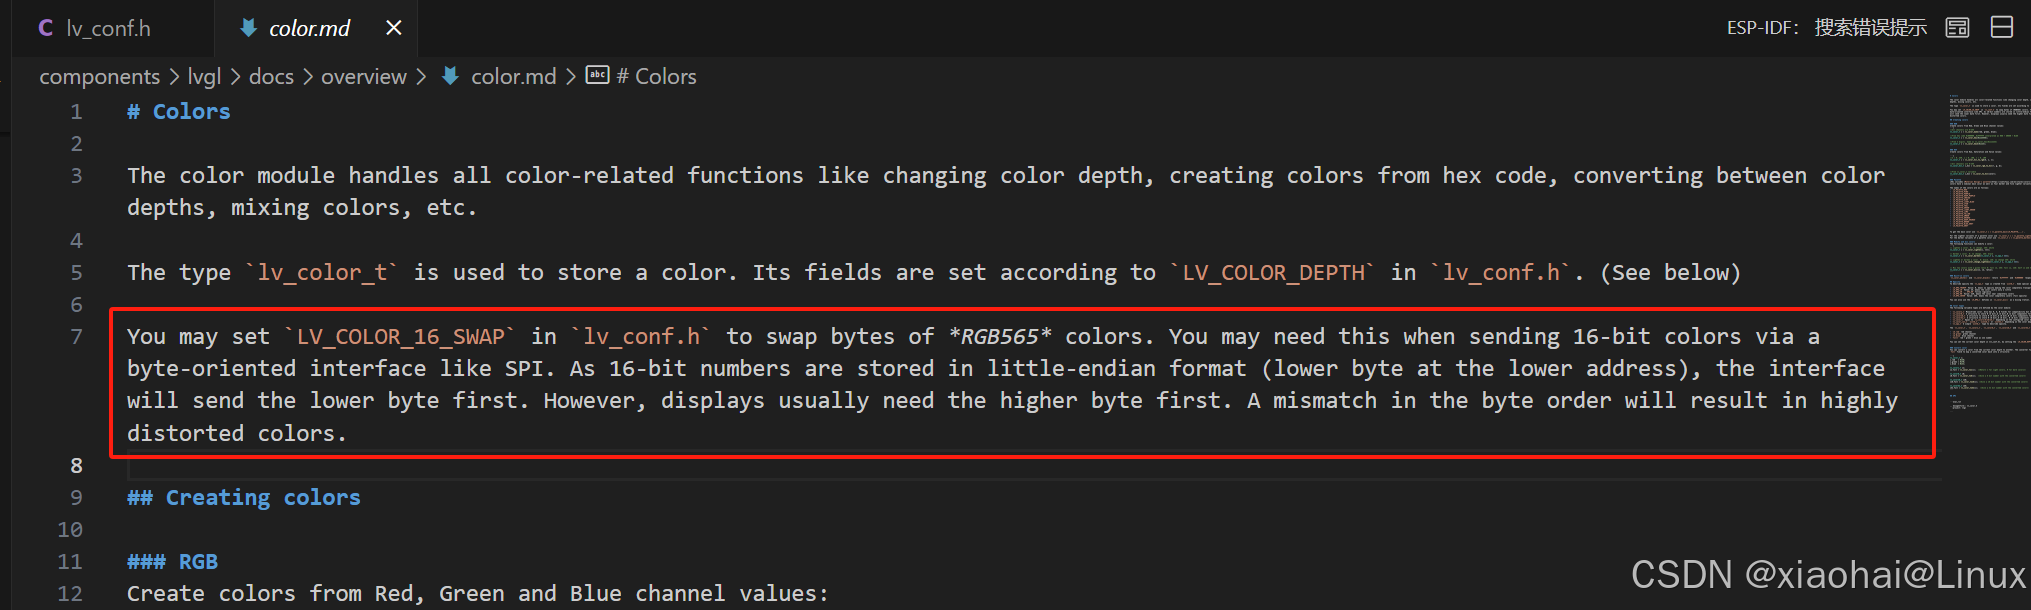Open the components breadcrumb dropdown

99,76
